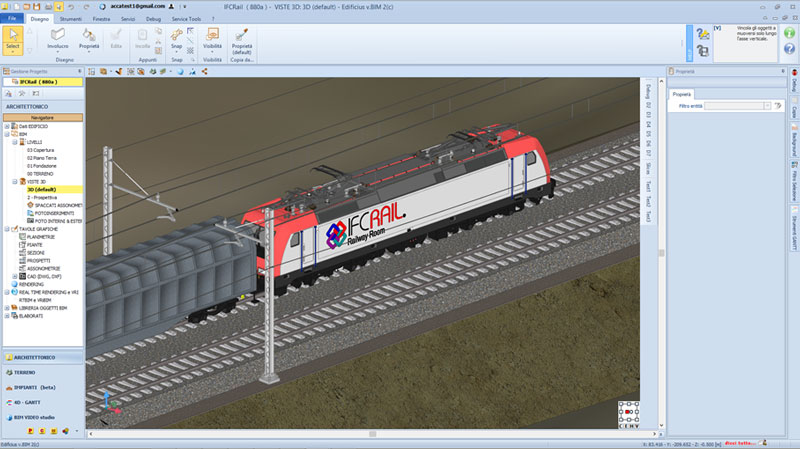The width and height of the screenshot is (800, 449).
Task: Open the File menu
Action: [12, 18]
